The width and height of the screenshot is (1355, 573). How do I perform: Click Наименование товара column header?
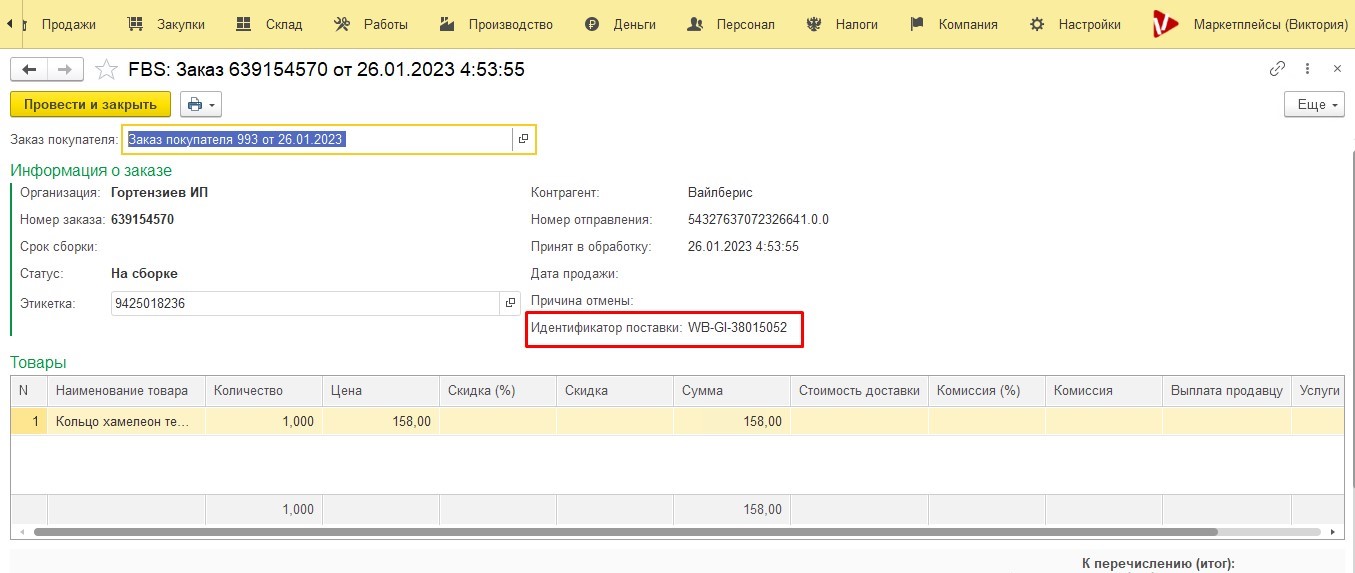point(126,391)
